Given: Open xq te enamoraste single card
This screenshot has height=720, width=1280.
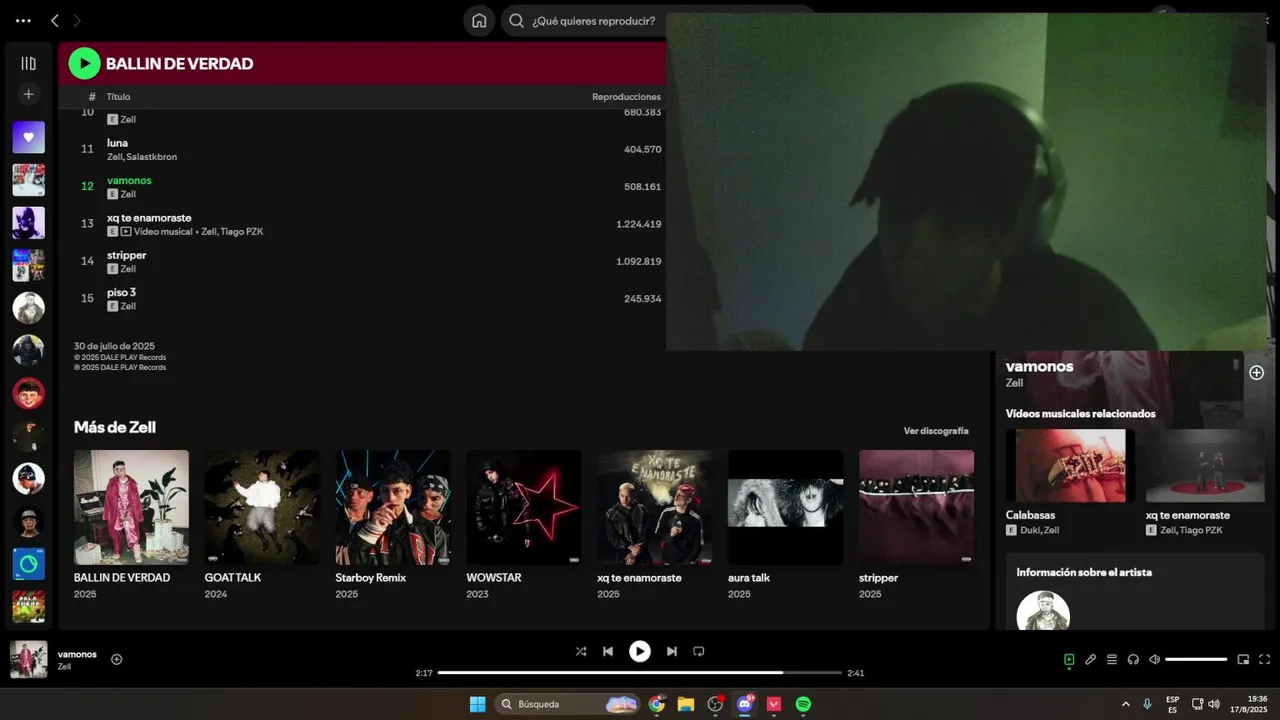Looking at the screenshot, I should [655, 526].
